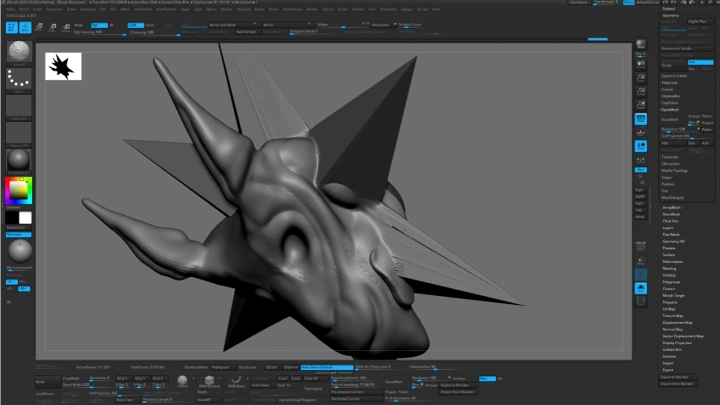720x405 pixels.
Task: Open the empty Texture slot
Action: (19, 133)
